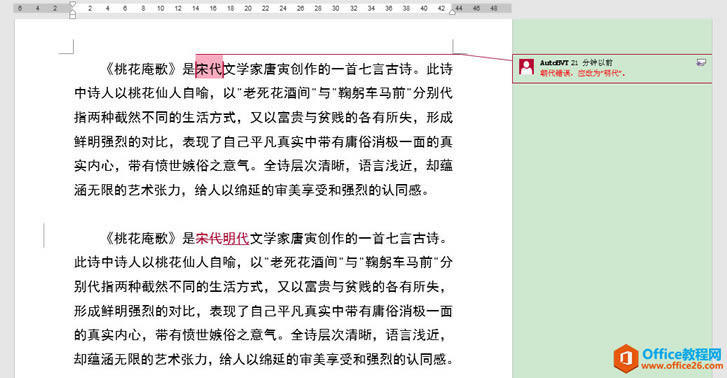This screenshot has width=727, height=378.
Task: Click the Office教程网 watermark text
Action: tap(682, 354)
